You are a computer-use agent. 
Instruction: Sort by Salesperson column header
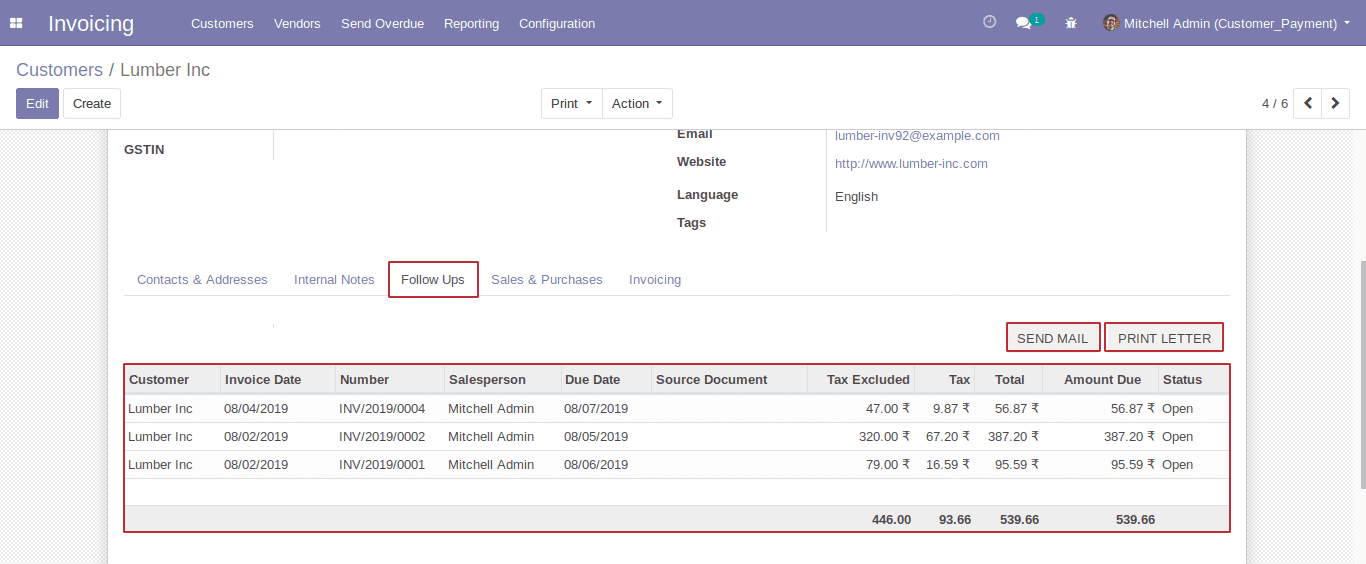click(x=502, y=380)
